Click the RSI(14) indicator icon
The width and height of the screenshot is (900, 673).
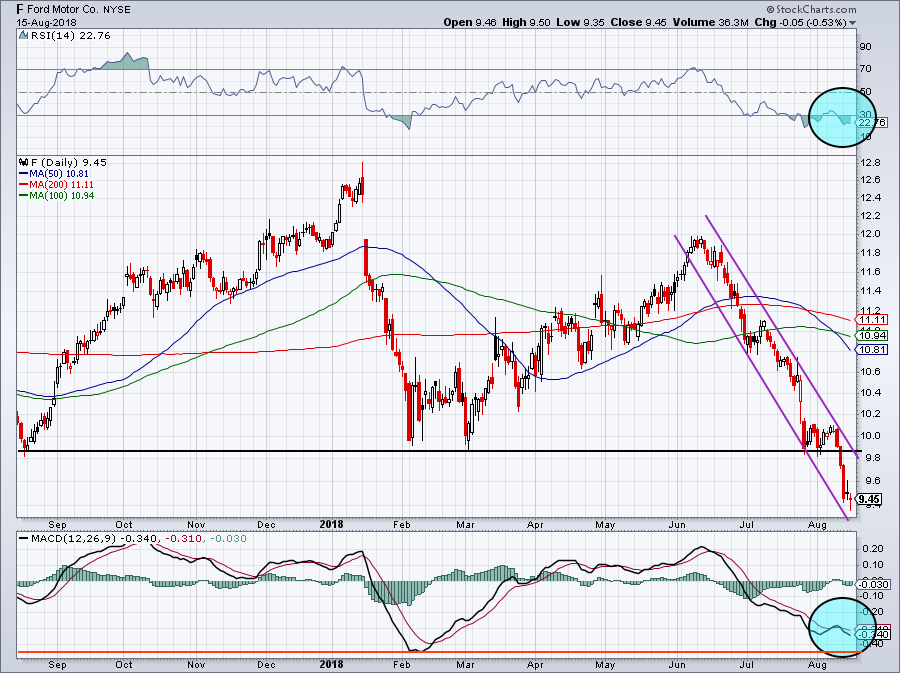tap(23, 36)
